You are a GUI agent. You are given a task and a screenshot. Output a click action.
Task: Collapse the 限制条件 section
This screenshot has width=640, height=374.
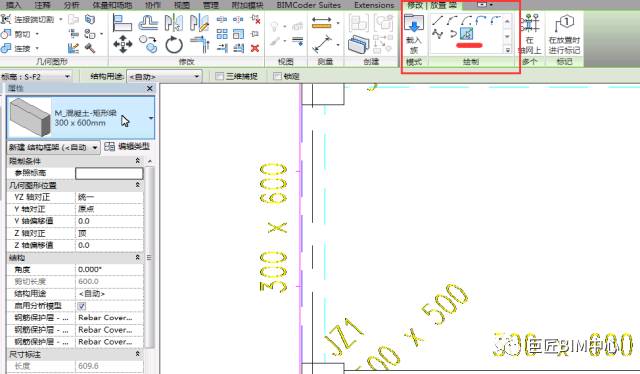click(138, 161)
